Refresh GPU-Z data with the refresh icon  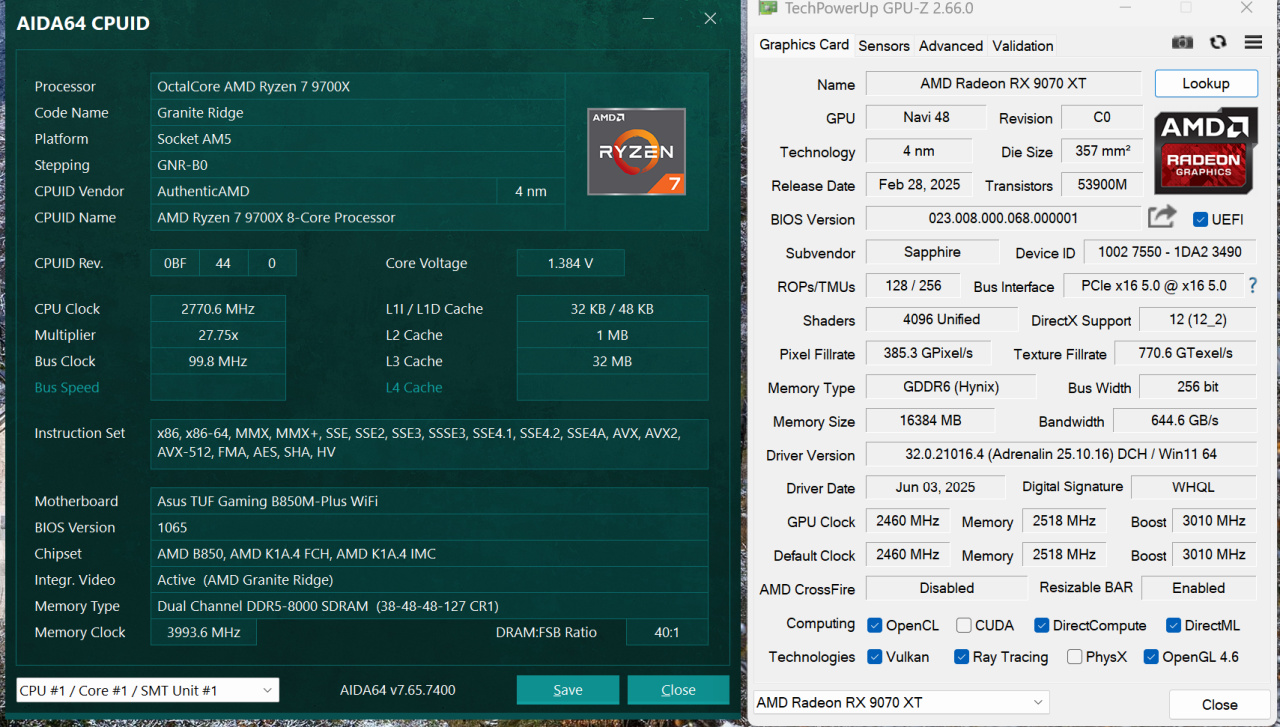[1217, 42]
